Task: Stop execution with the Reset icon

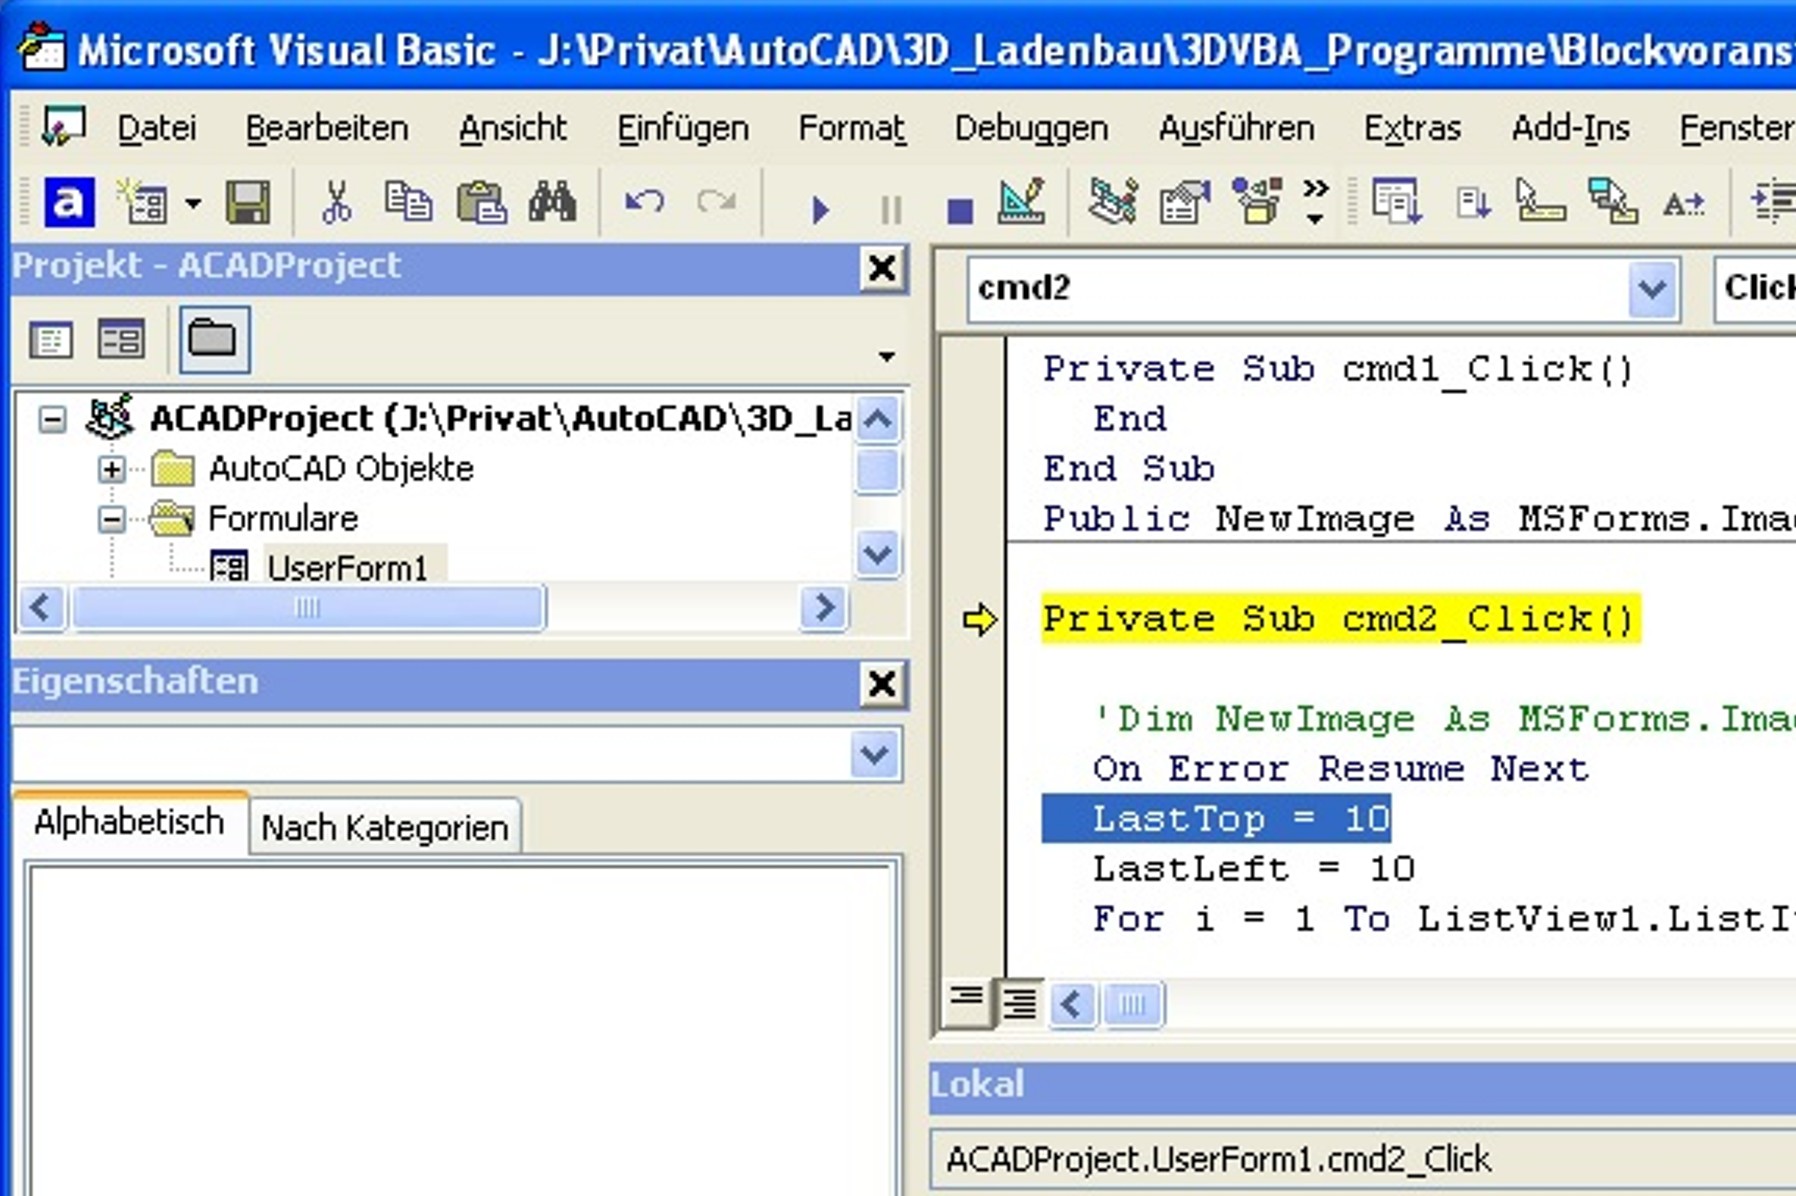Action: tap(959, 210)
